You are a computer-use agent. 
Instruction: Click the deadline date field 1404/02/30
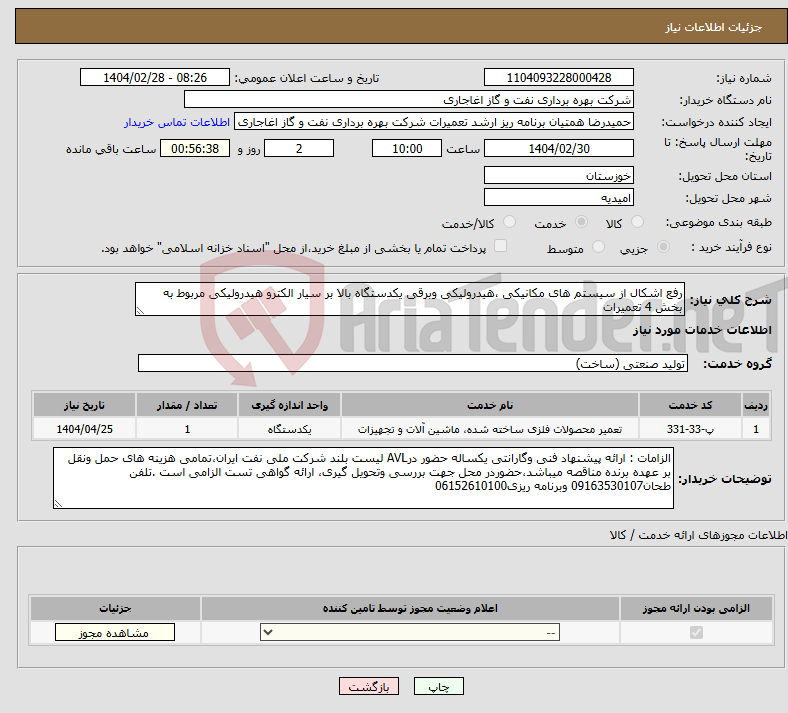558,149
